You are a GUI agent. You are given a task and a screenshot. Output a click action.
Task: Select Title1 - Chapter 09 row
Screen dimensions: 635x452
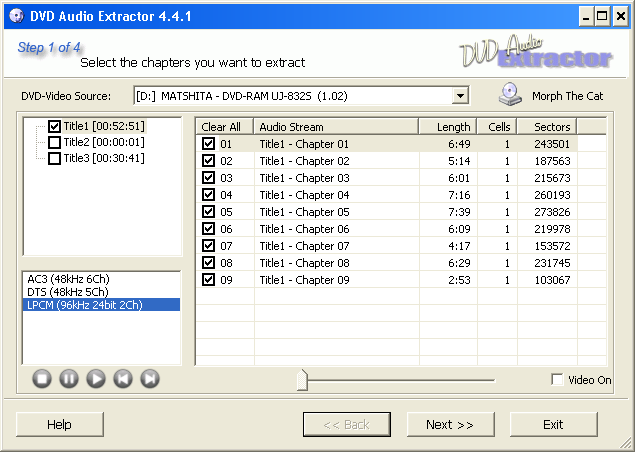point(387,280)
